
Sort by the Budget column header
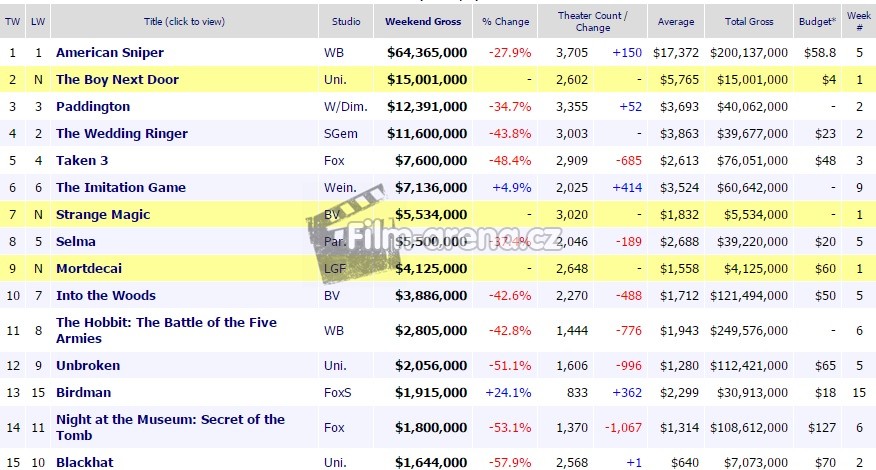pos(818,21)
